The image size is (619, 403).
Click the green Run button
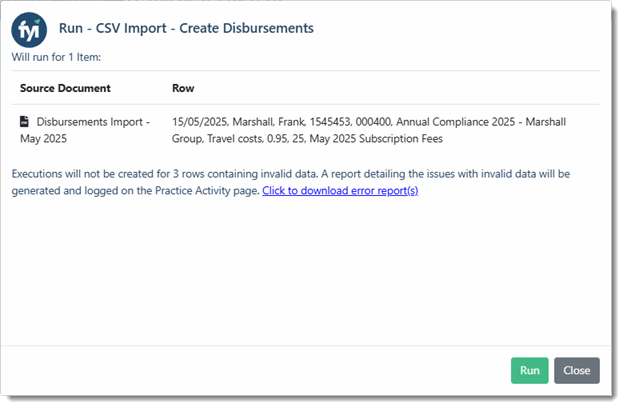coord(529,370)
